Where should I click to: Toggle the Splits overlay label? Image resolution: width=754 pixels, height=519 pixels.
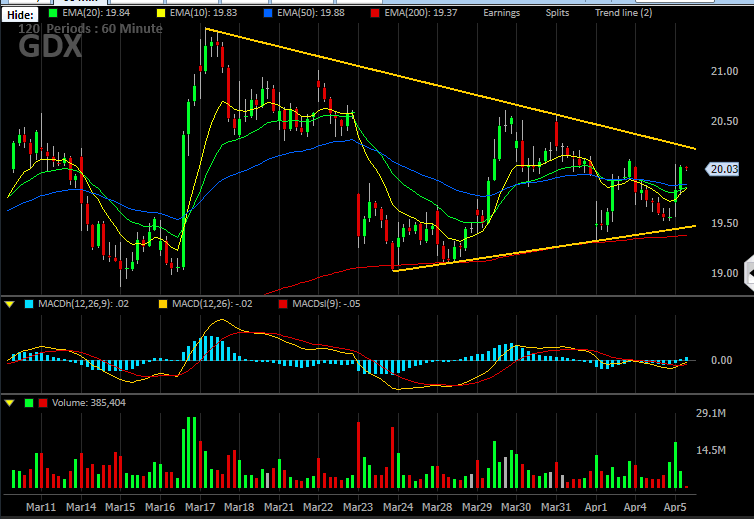557,13
